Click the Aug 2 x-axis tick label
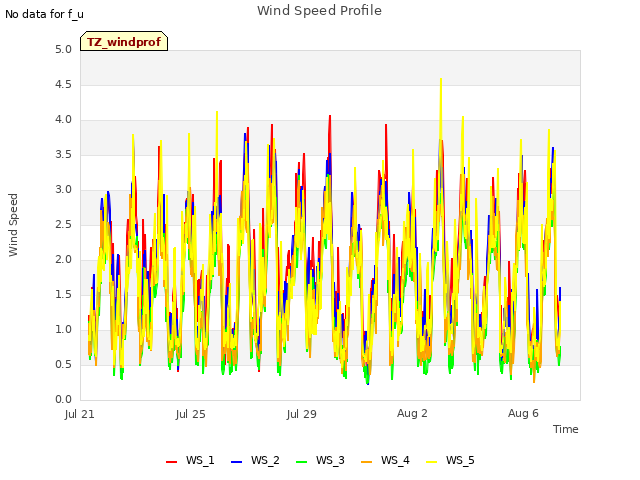 (x=412, y=413)
